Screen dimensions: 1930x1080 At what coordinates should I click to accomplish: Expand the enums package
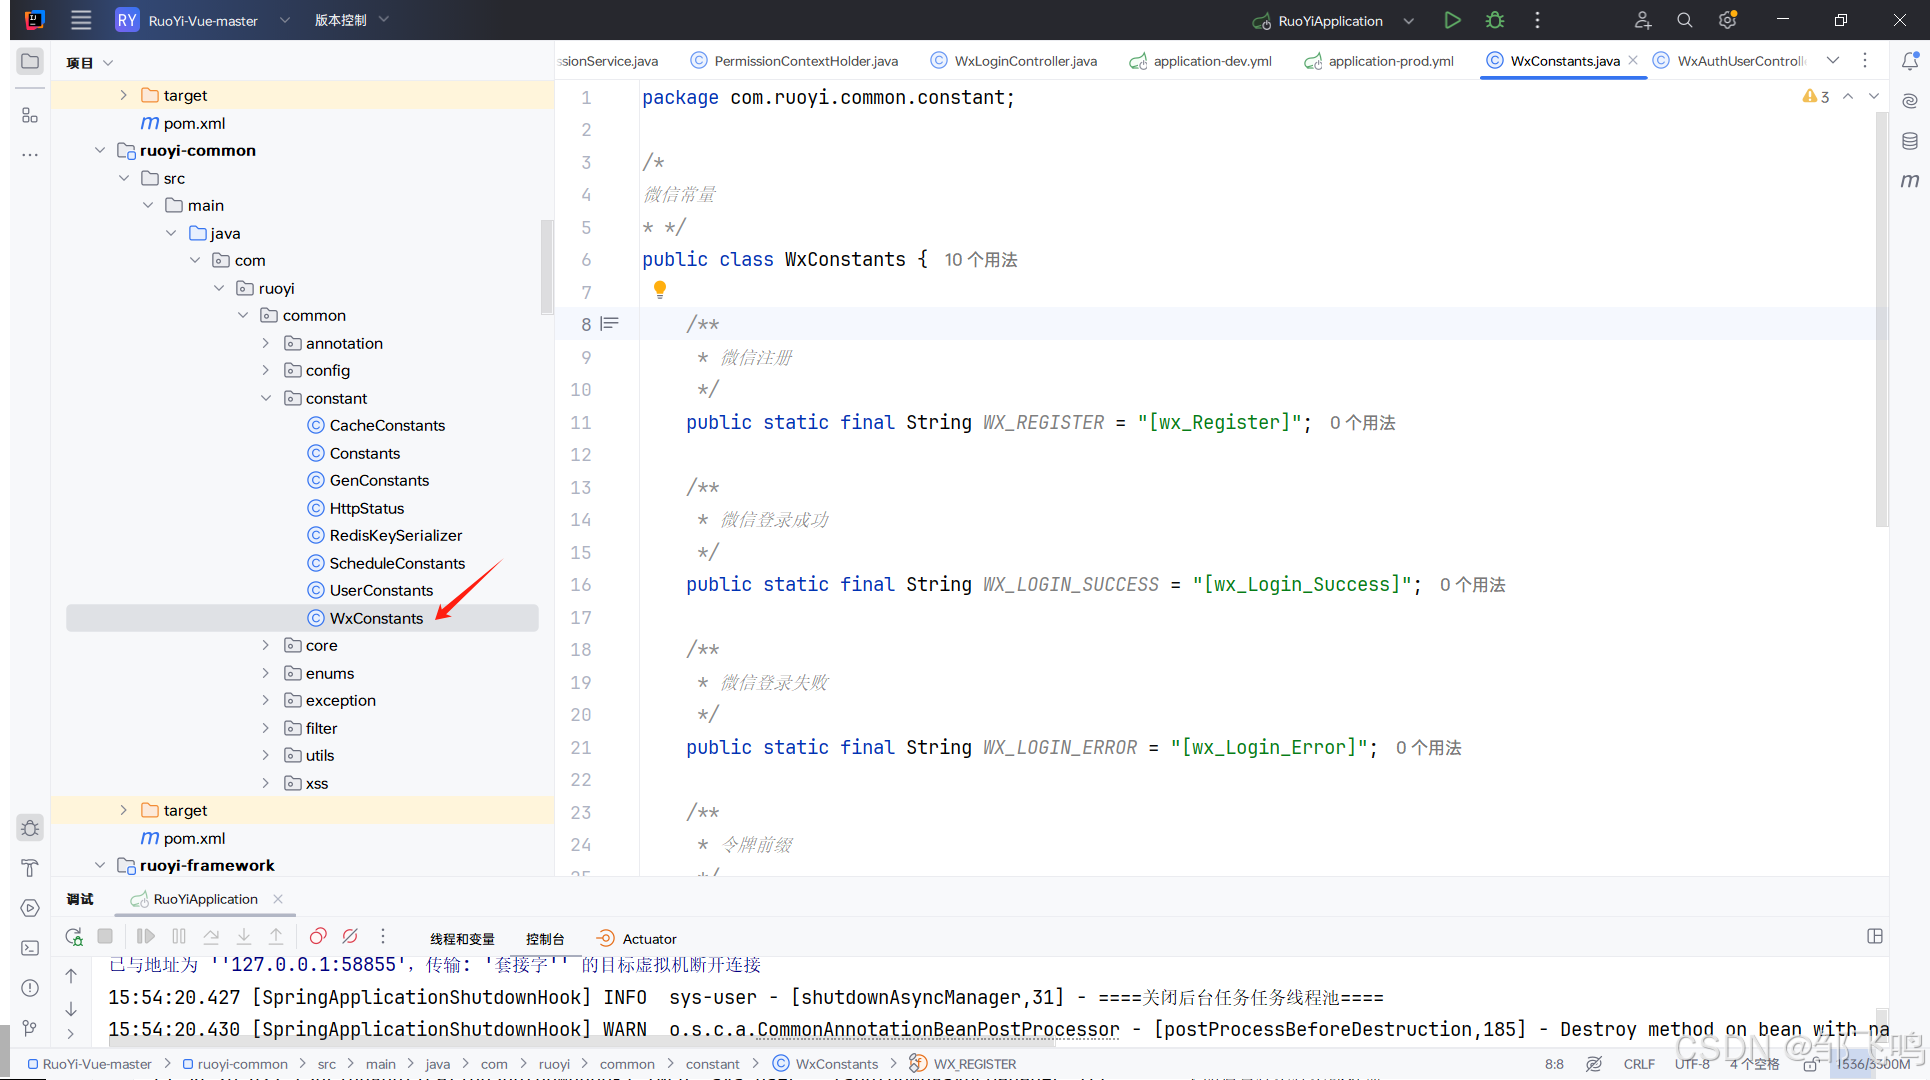coord(266,673)
